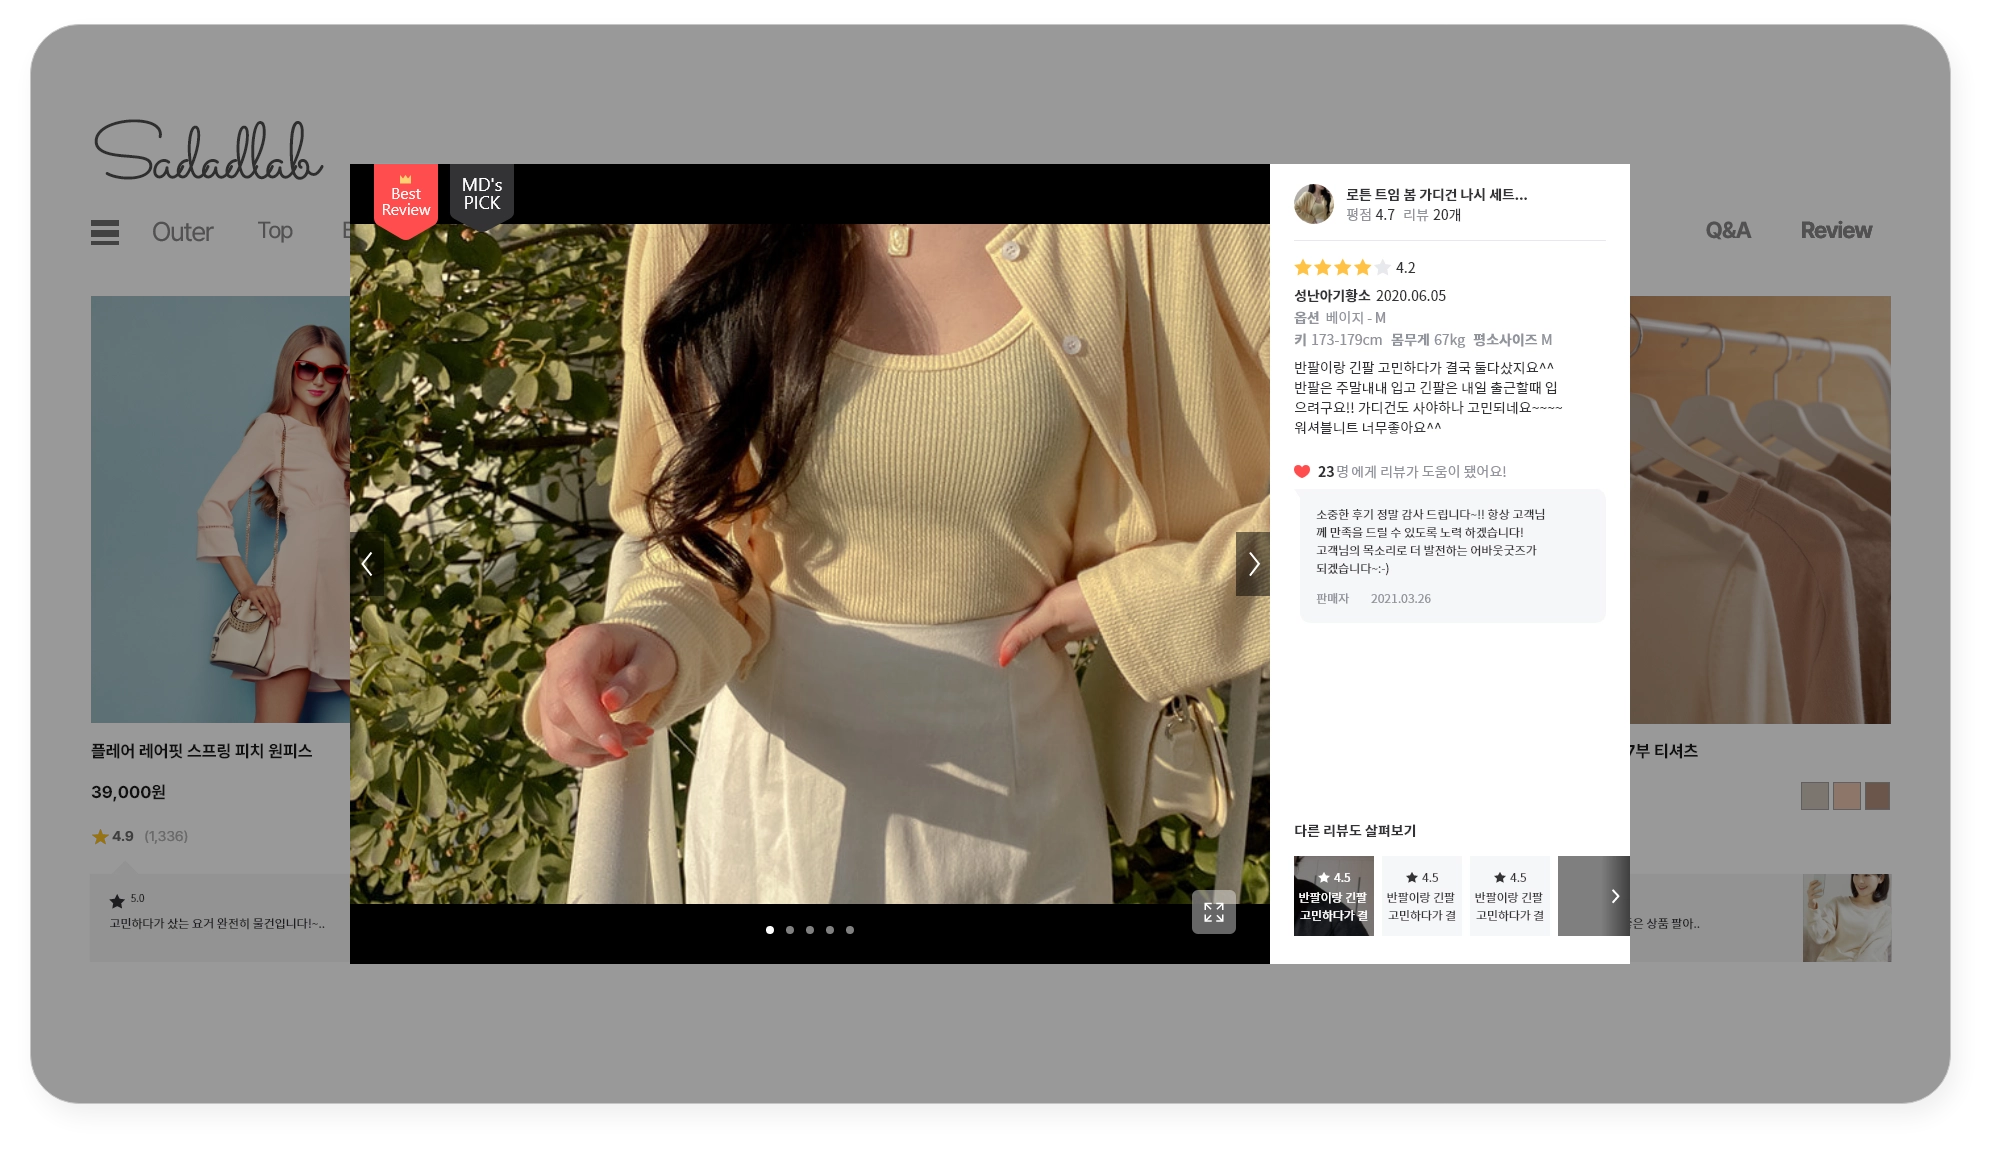Image resolution: width=1993 pixels, height=1152 pixels.
Task: Open the Review page link
Action: (x=1836, y=231)
